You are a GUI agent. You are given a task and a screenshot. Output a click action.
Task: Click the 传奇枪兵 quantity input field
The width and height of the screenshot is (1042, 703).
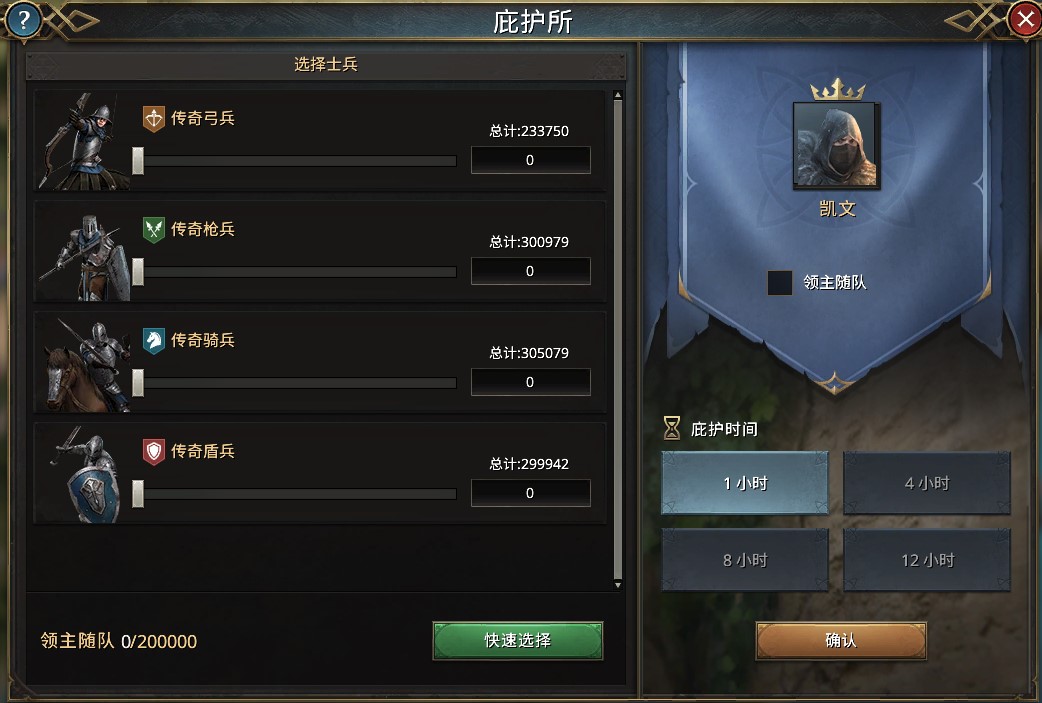point(530,271)
